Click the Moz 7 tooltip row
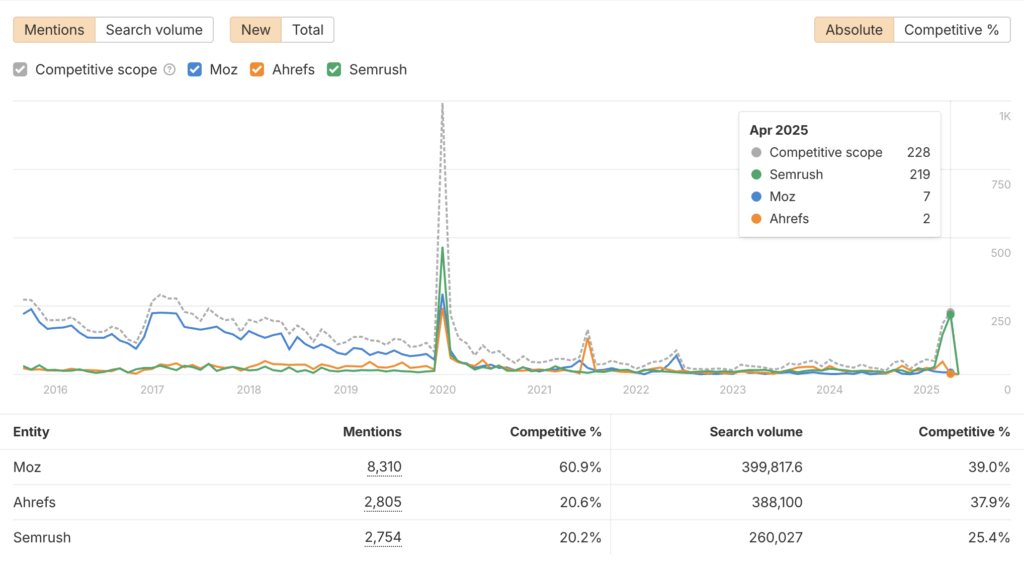This screenshot has width=1024, height=565. click(840, 197)
